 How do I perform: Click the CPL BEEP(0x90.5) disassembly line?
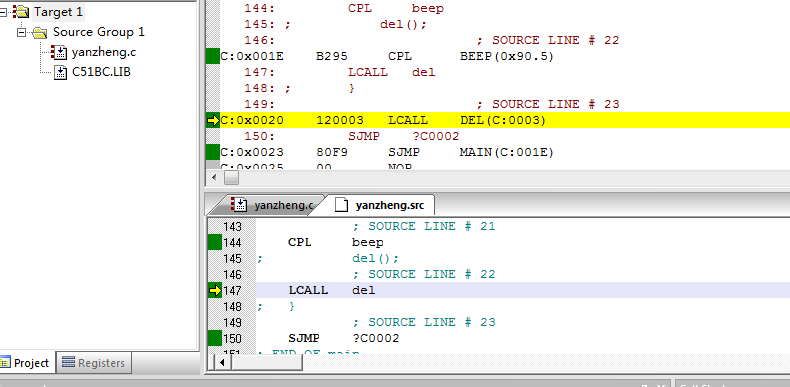387,56
